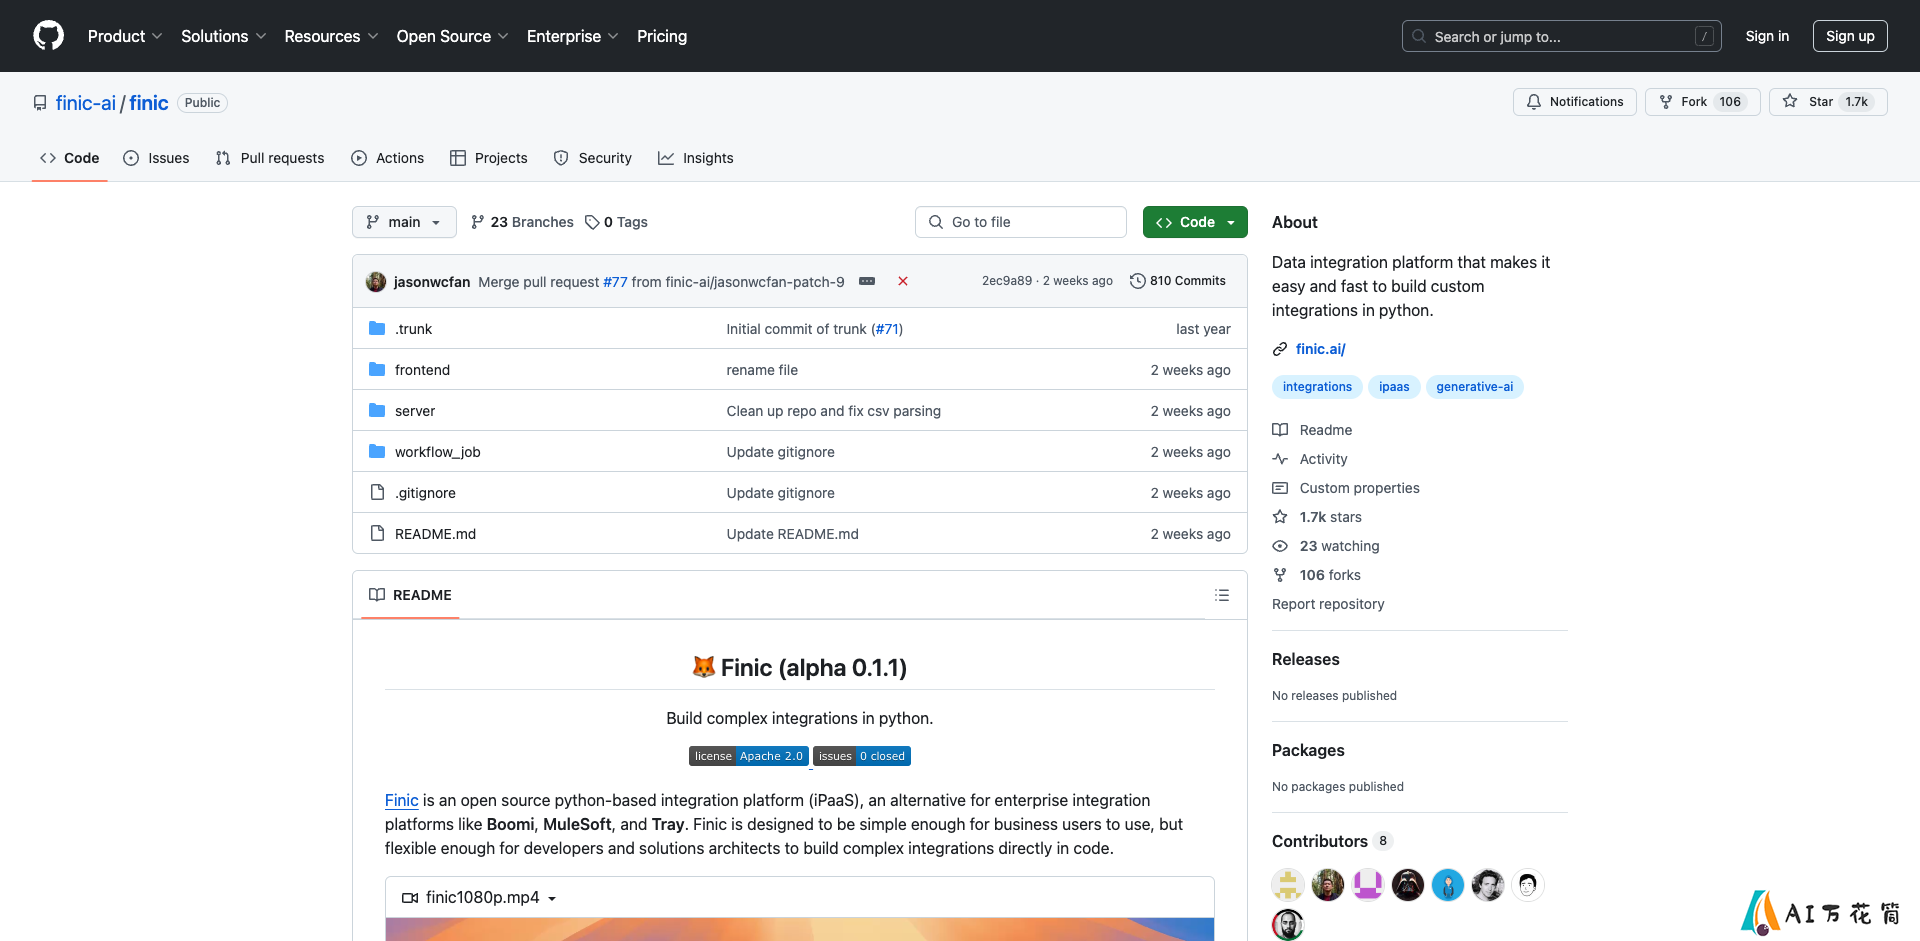
Task: Switch to the Insights tab
Action: 696,158
